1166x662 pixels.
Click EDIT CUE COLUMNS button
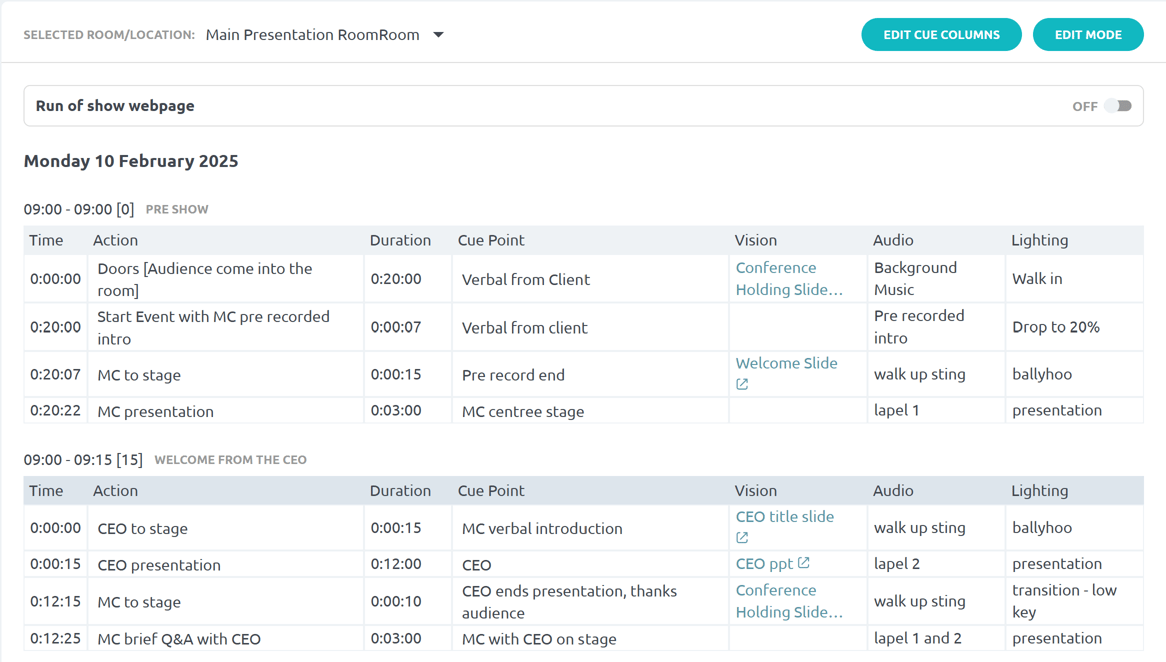coord(941,35)
